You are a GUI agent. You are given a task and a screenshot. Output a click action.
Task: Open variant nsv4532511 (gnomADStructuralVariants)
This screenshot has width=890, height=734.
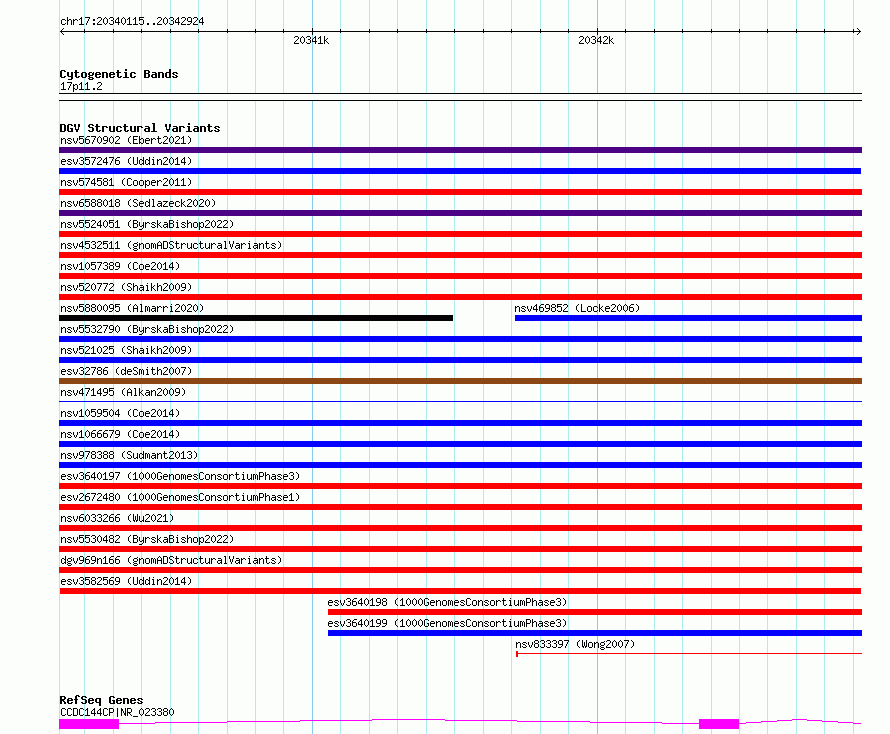point(171,245)
